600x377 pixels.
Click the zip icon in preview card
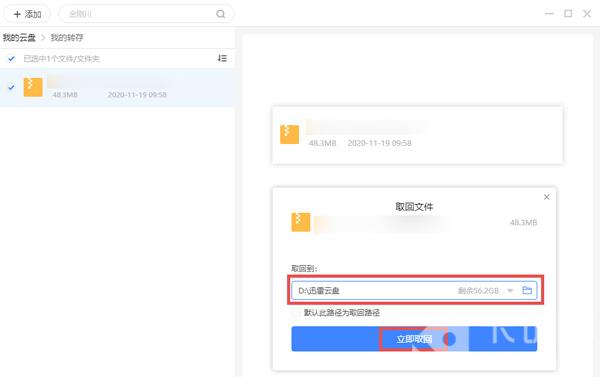(x=289, y=134)
